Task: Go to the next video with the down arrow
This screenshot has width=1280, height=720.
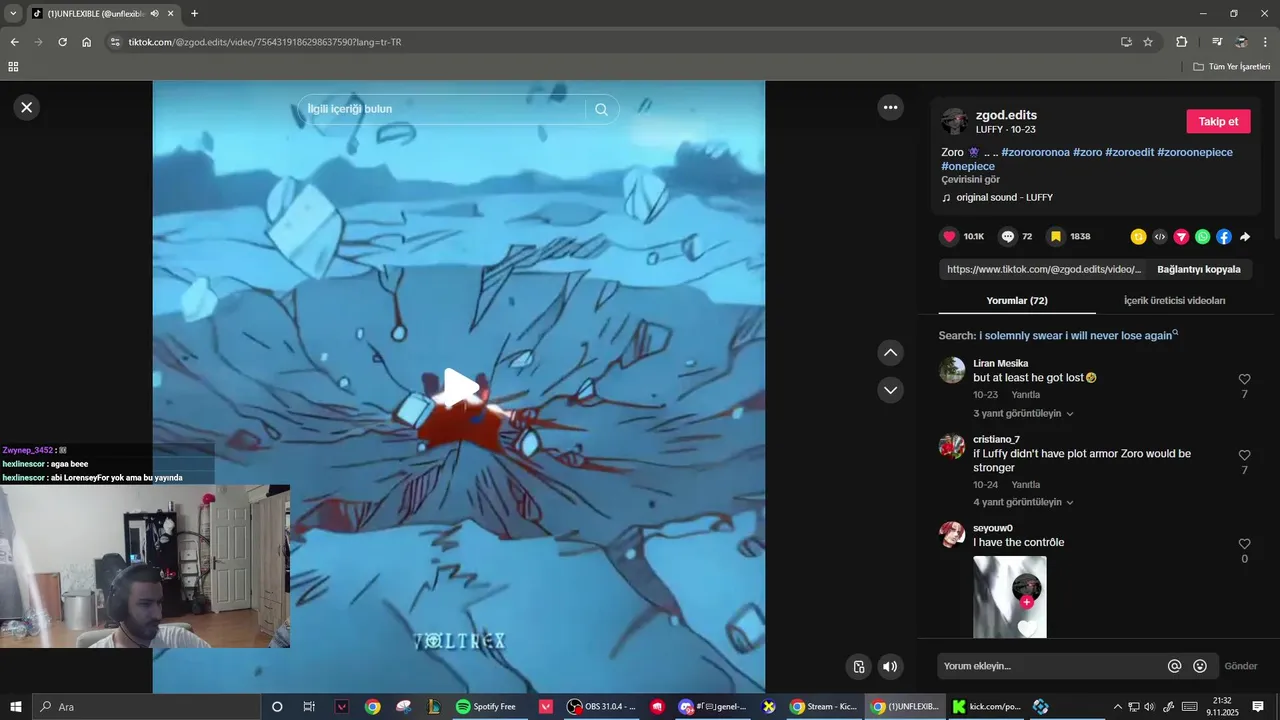Action: point(891,389)
